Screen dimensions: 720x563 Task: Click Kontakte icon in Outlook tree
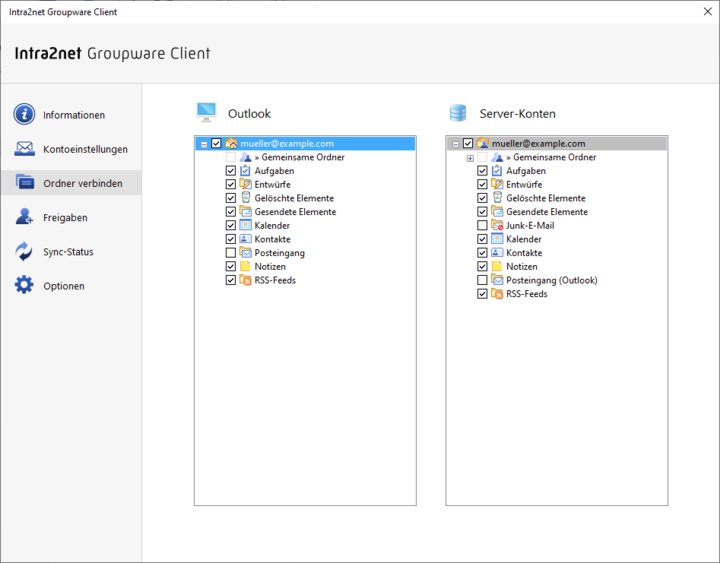point(246,239)
